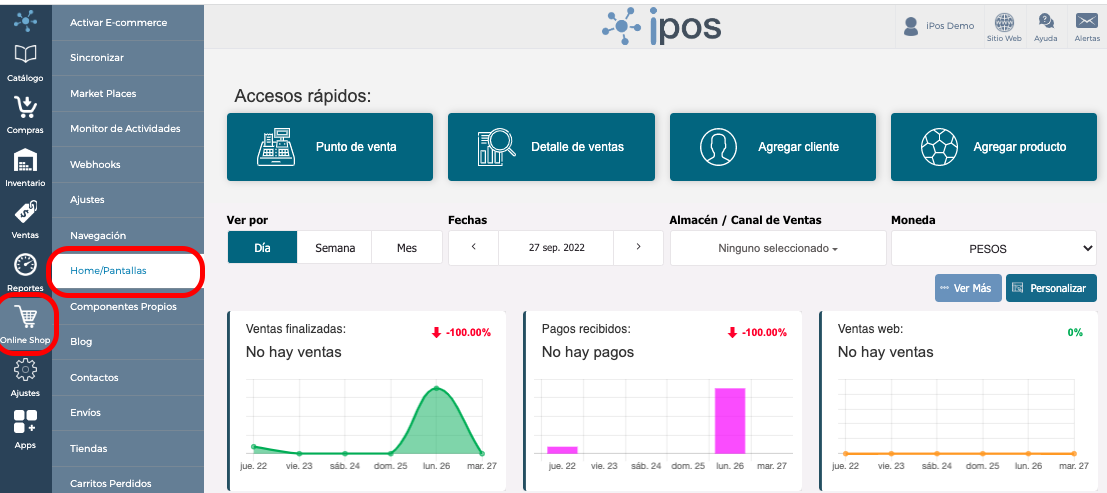The height and width of the screenshot is (493, 1107).
Task: Open the Agregar cliente quick access
Action: [772, 147]
